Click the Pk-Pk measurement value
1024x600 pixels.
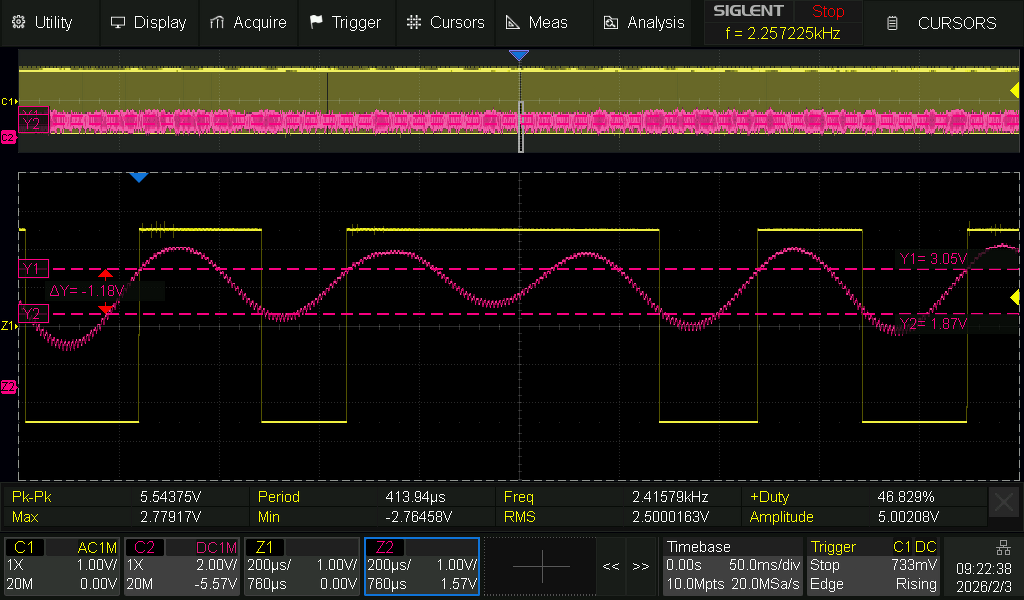click(170, 497)
